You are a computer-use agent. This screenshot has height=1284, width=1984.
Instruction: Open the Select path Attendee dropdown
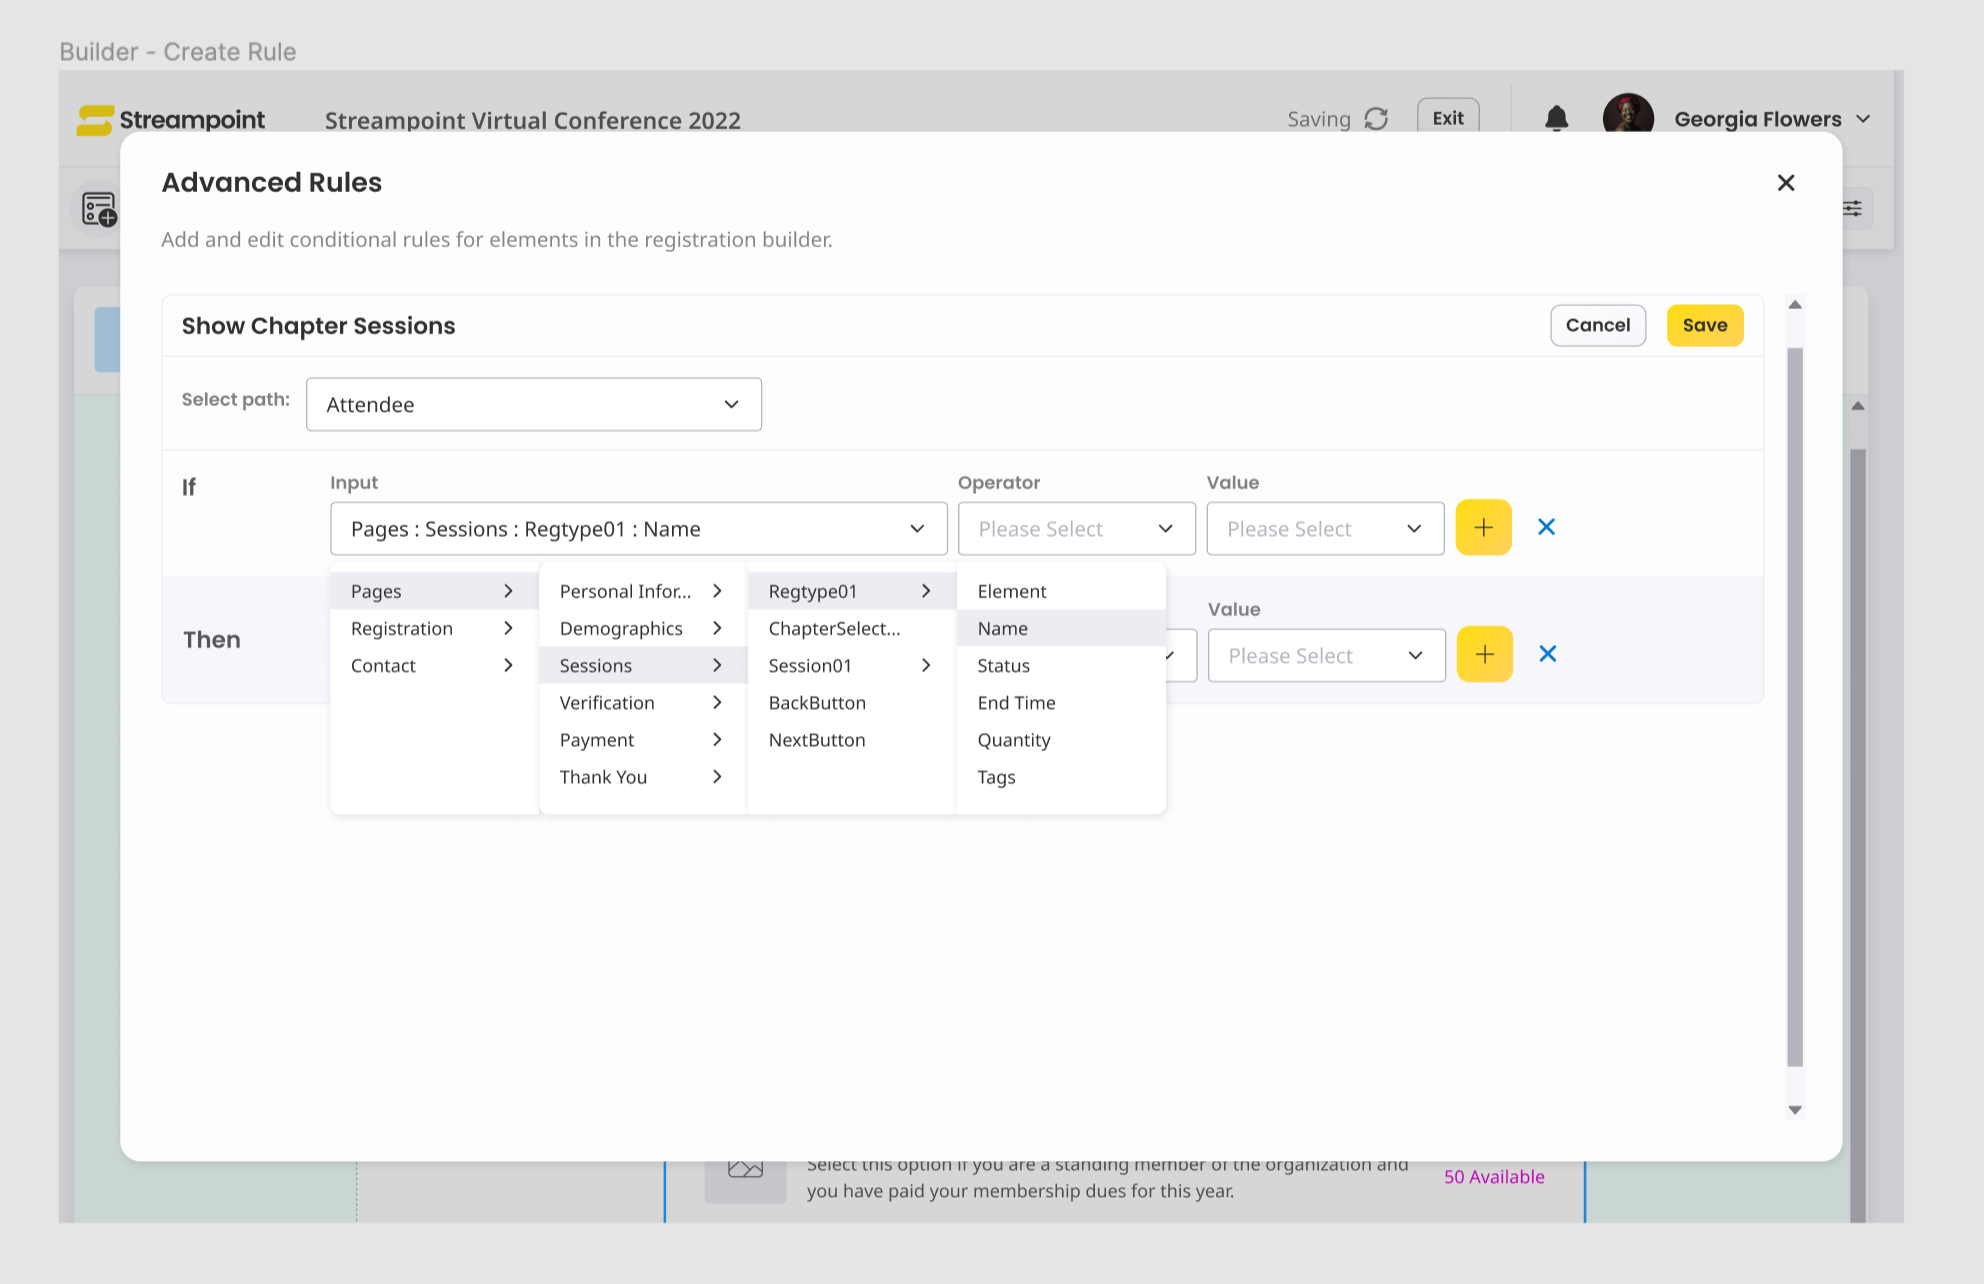tap(533, 404)
